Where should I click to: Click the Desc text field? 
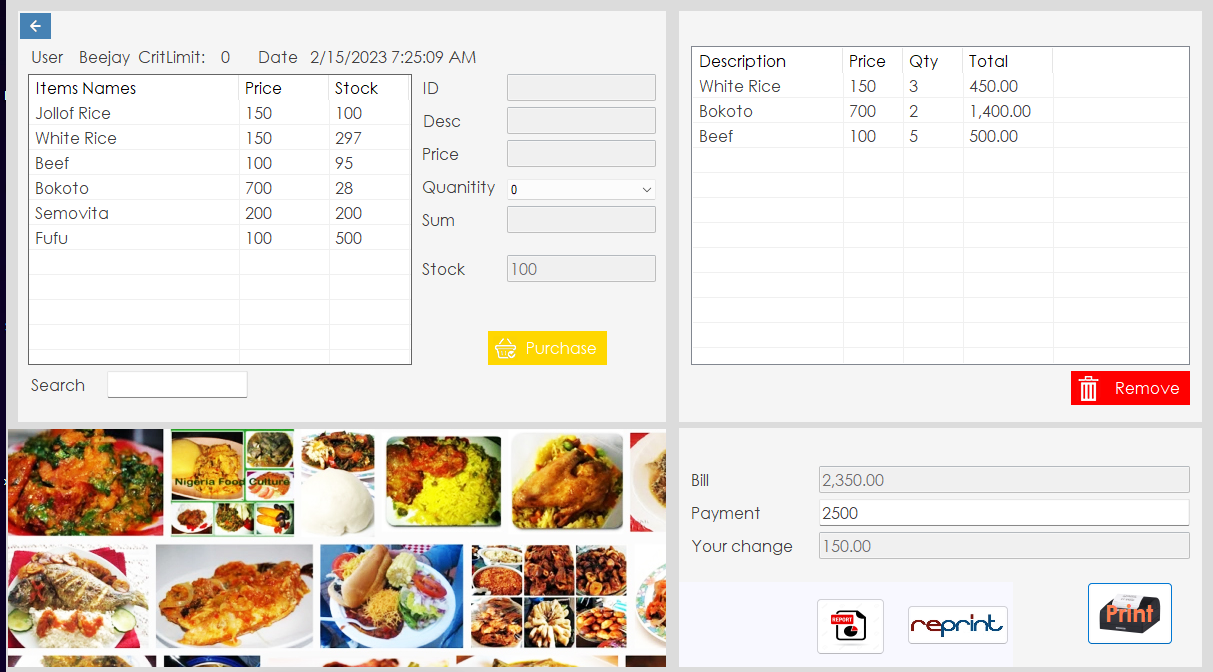[x=580, y=120]
